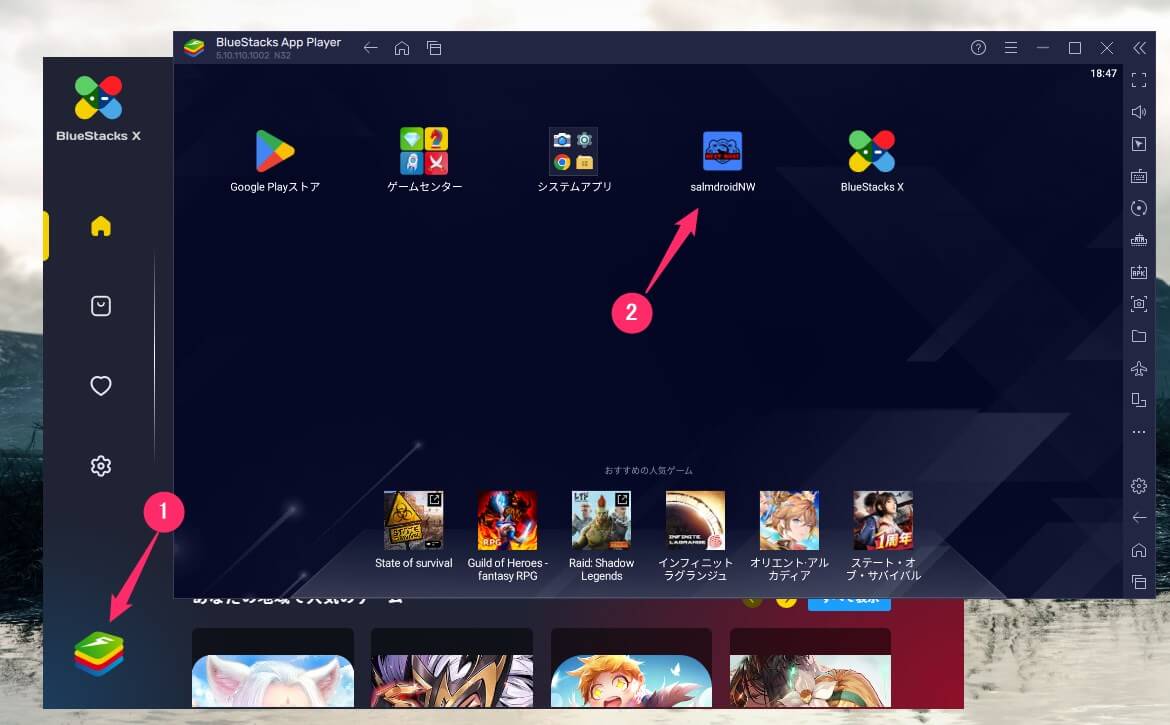This screenshot has width=1170, height=725.
Task: Expand more tools via three-dots icon
Action: (x=1138, y=432)
